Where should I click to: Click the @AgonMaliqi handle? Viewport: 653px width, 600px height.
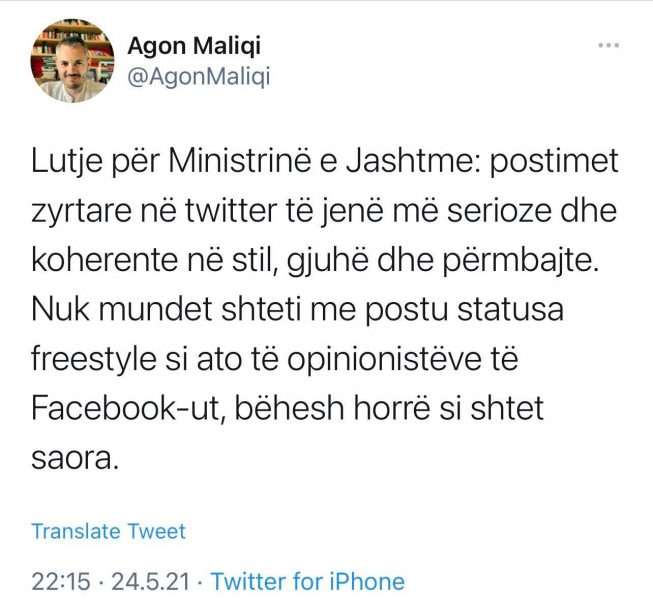(199, 76)
